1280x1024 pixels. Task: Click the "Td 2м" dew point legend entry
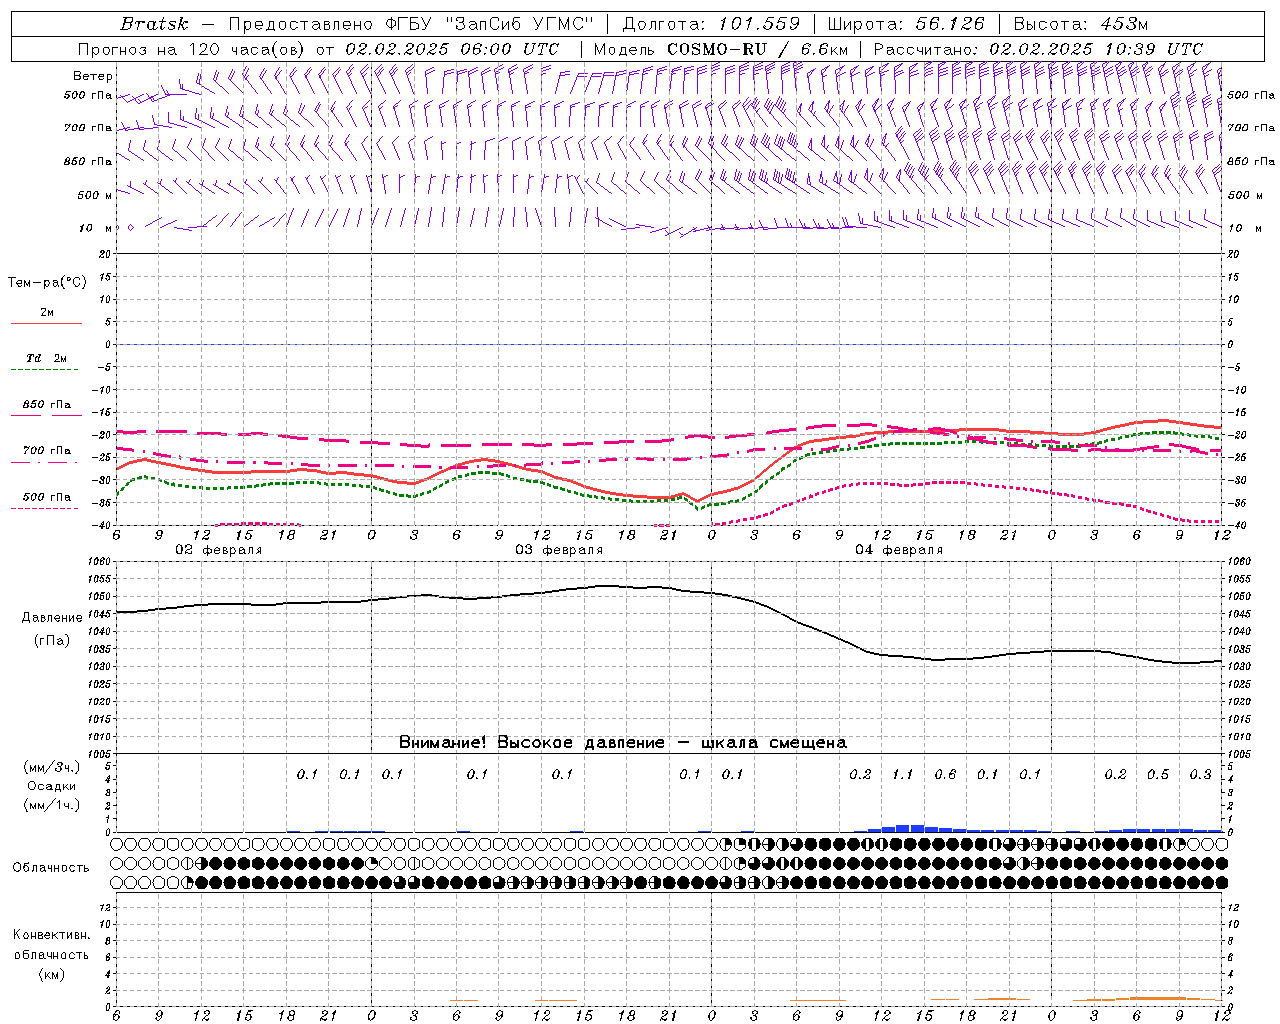tap(46, 358)
